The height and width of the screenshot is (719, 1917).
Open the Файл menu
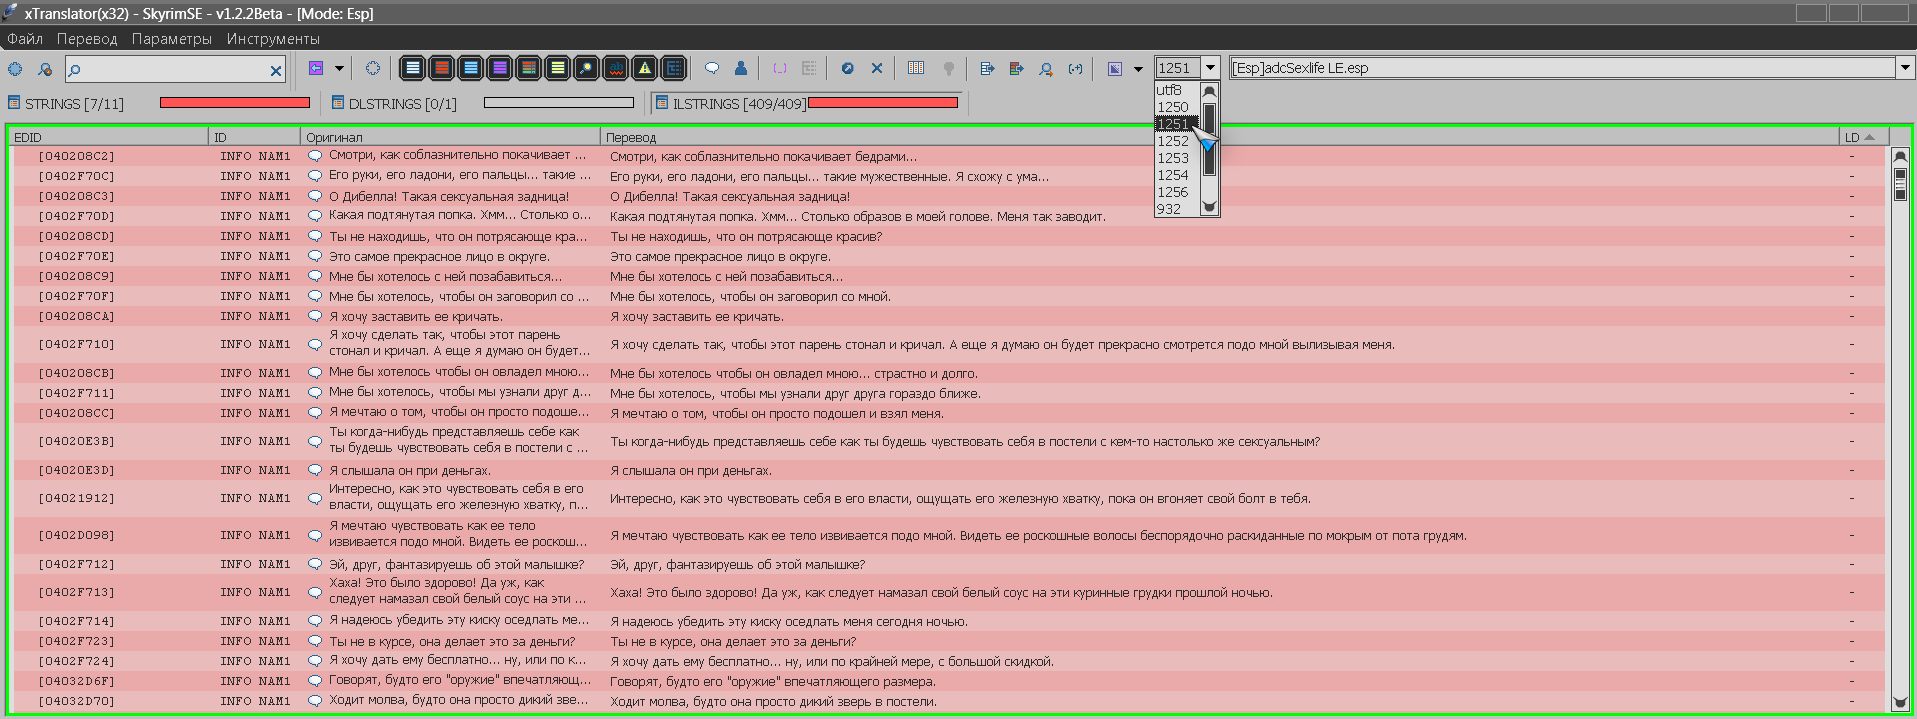point(25,39)
